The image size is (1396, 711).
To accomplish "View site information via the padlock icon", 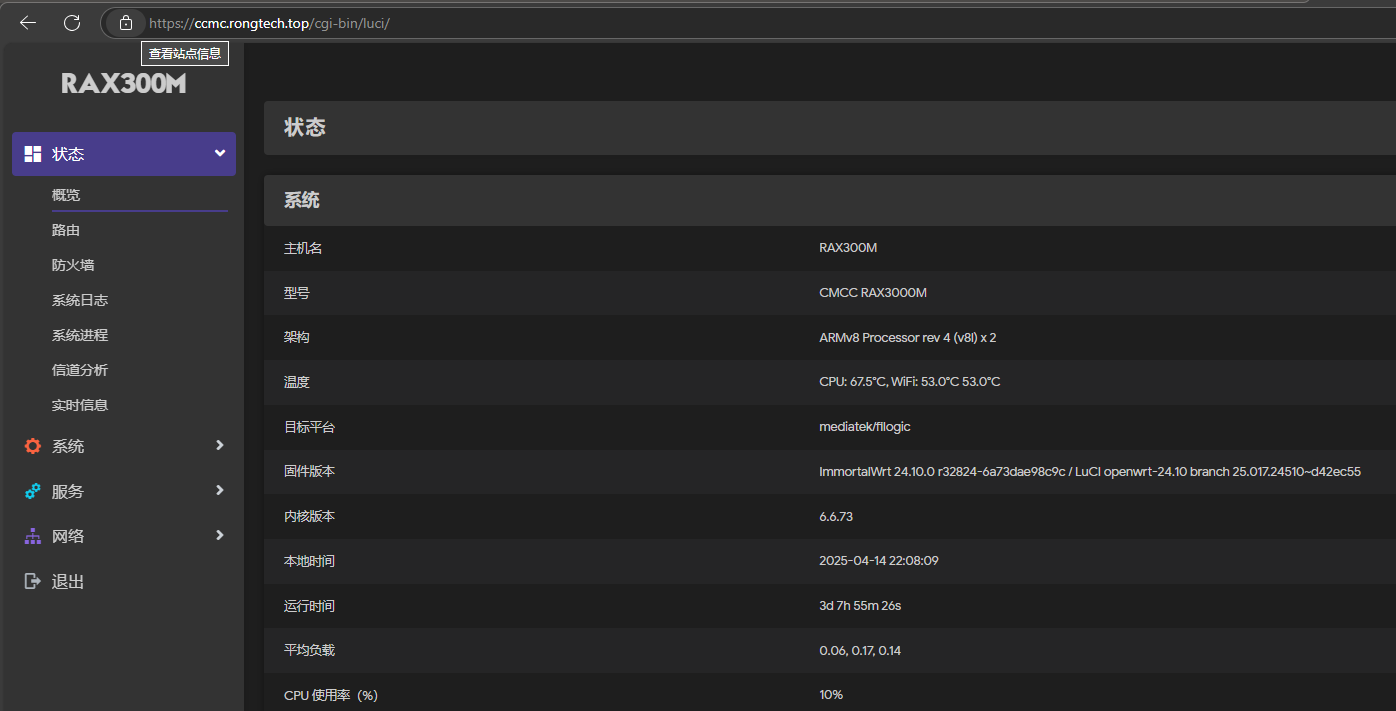I will tap(125, 22).
